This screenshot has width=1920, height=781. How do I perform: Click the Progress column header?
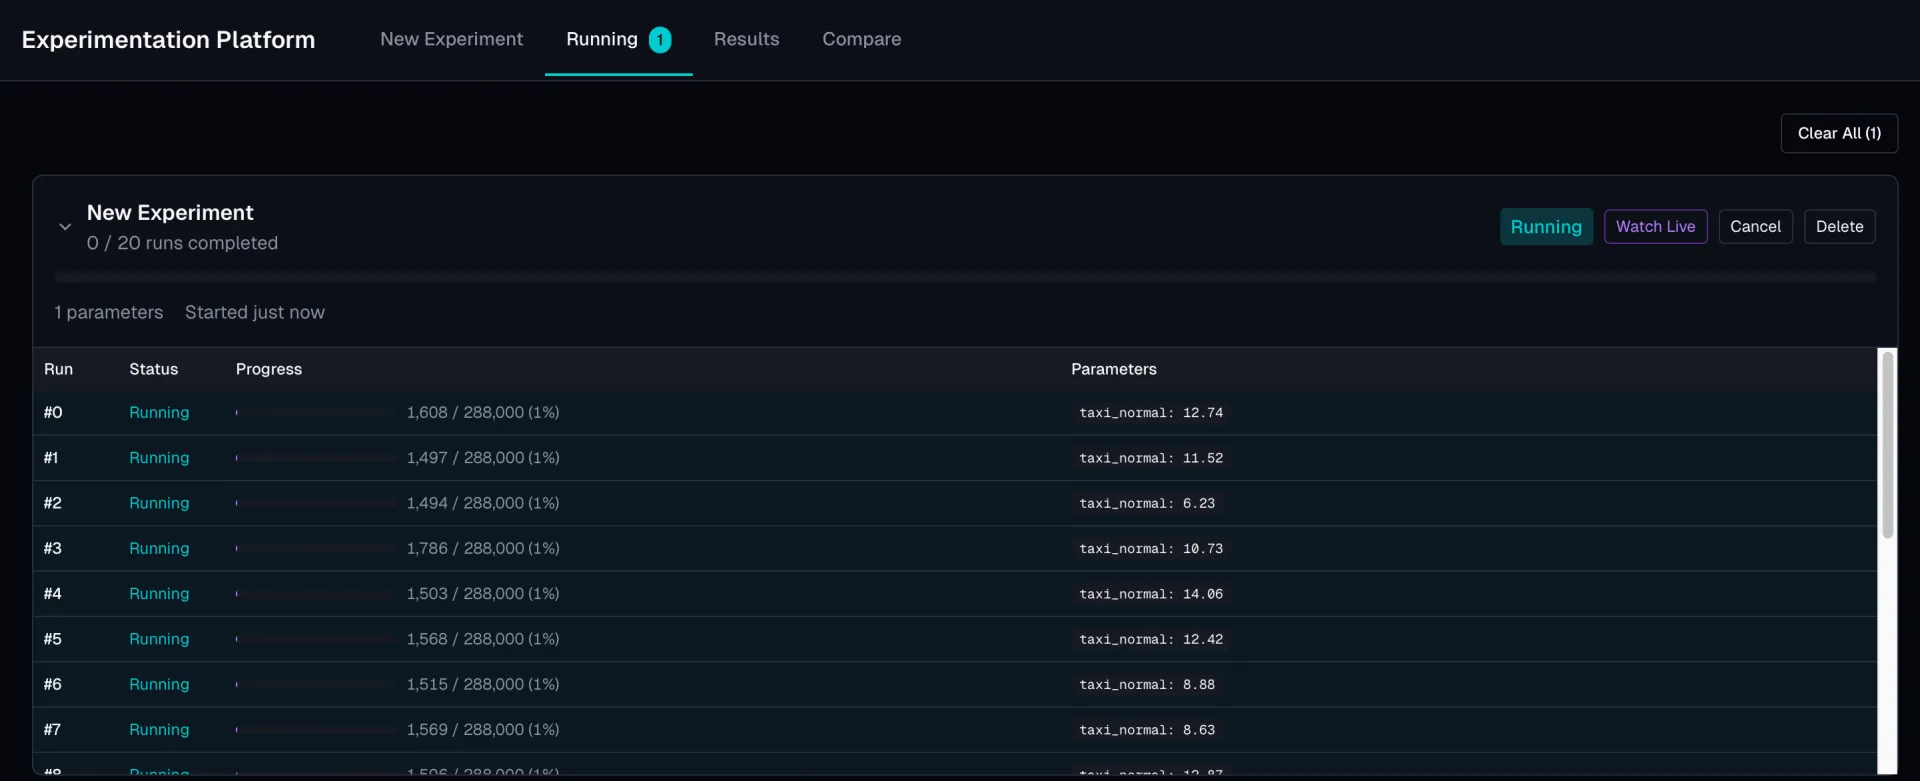point(268,370)
